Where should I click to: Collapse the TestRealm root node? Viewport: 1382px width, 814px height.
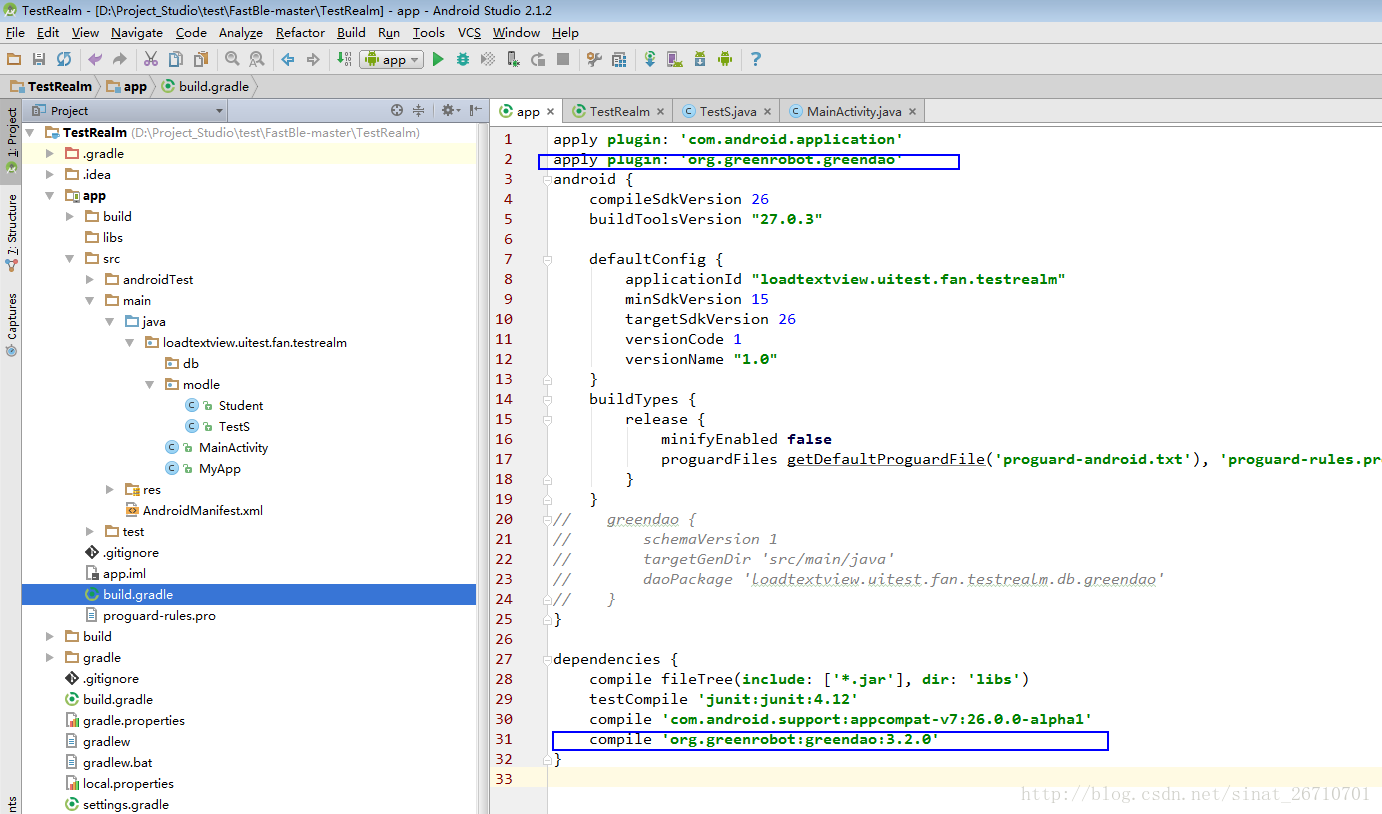pyautogui.click(x=30, y=132)
